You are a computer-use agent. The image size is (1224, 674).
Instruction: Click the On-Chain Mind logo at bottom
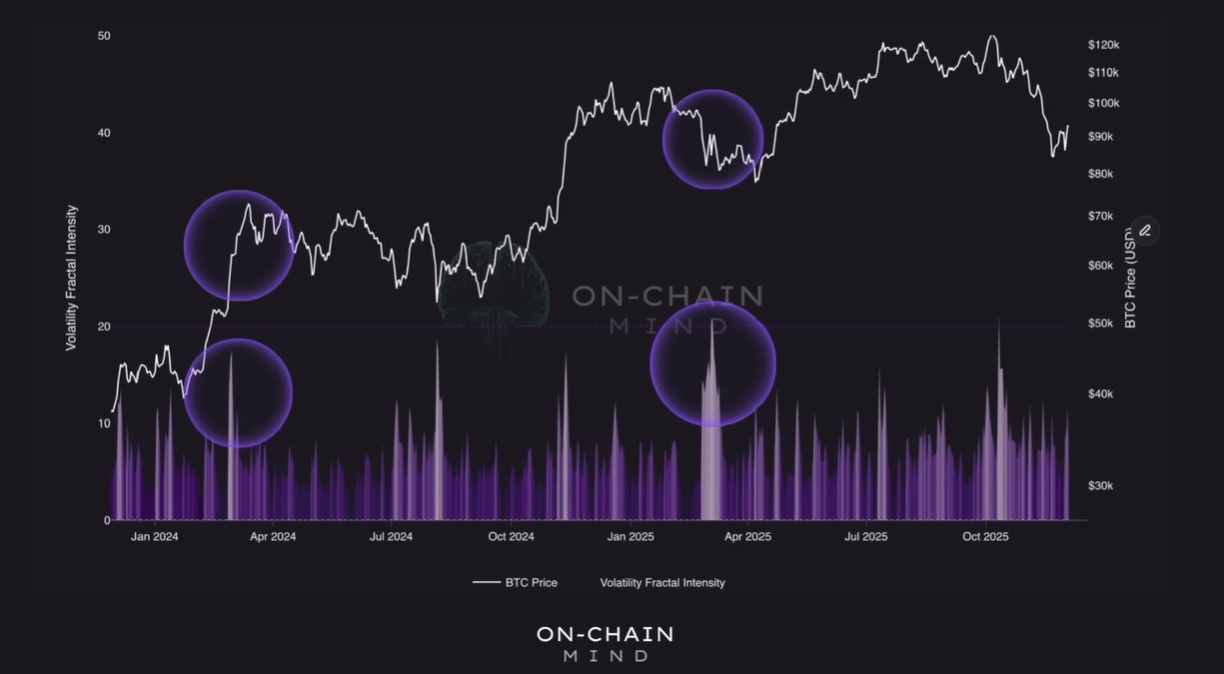(x=605, y=644)
